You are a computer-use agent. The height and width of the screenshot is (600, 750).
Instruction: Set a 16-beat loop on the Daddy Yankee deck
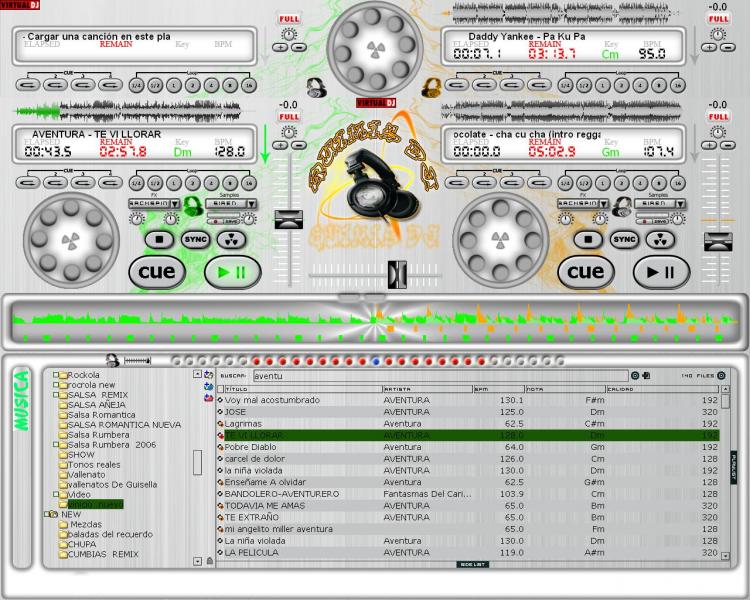(x=678, y=85)
